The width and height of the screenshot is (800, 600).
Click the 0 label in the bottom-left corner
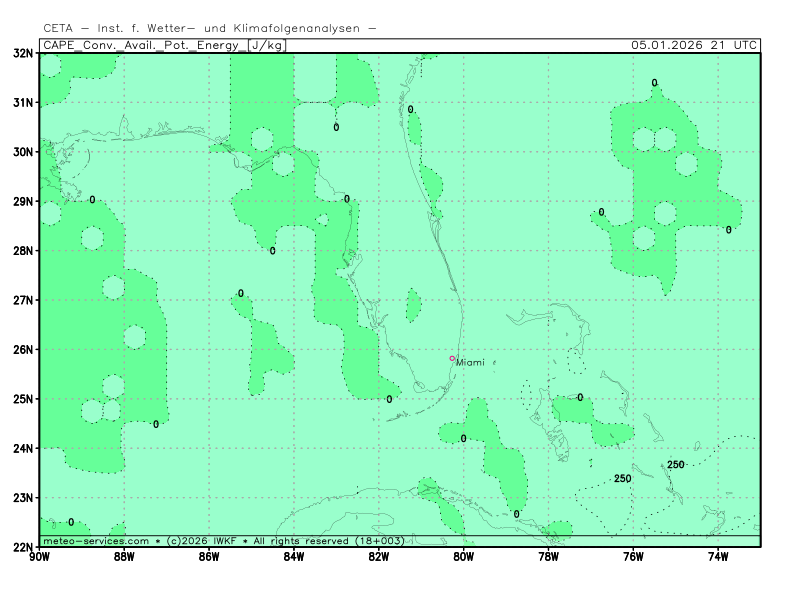[71, 522]
